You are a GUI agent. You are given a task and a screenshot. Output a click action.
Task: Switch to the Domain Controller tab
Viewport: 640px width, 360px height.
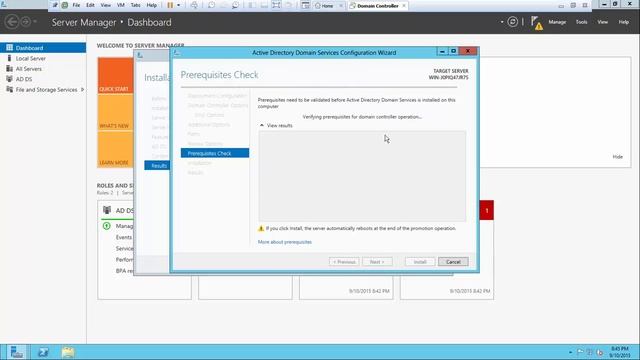pyautogui.click(x=378, y=6)
